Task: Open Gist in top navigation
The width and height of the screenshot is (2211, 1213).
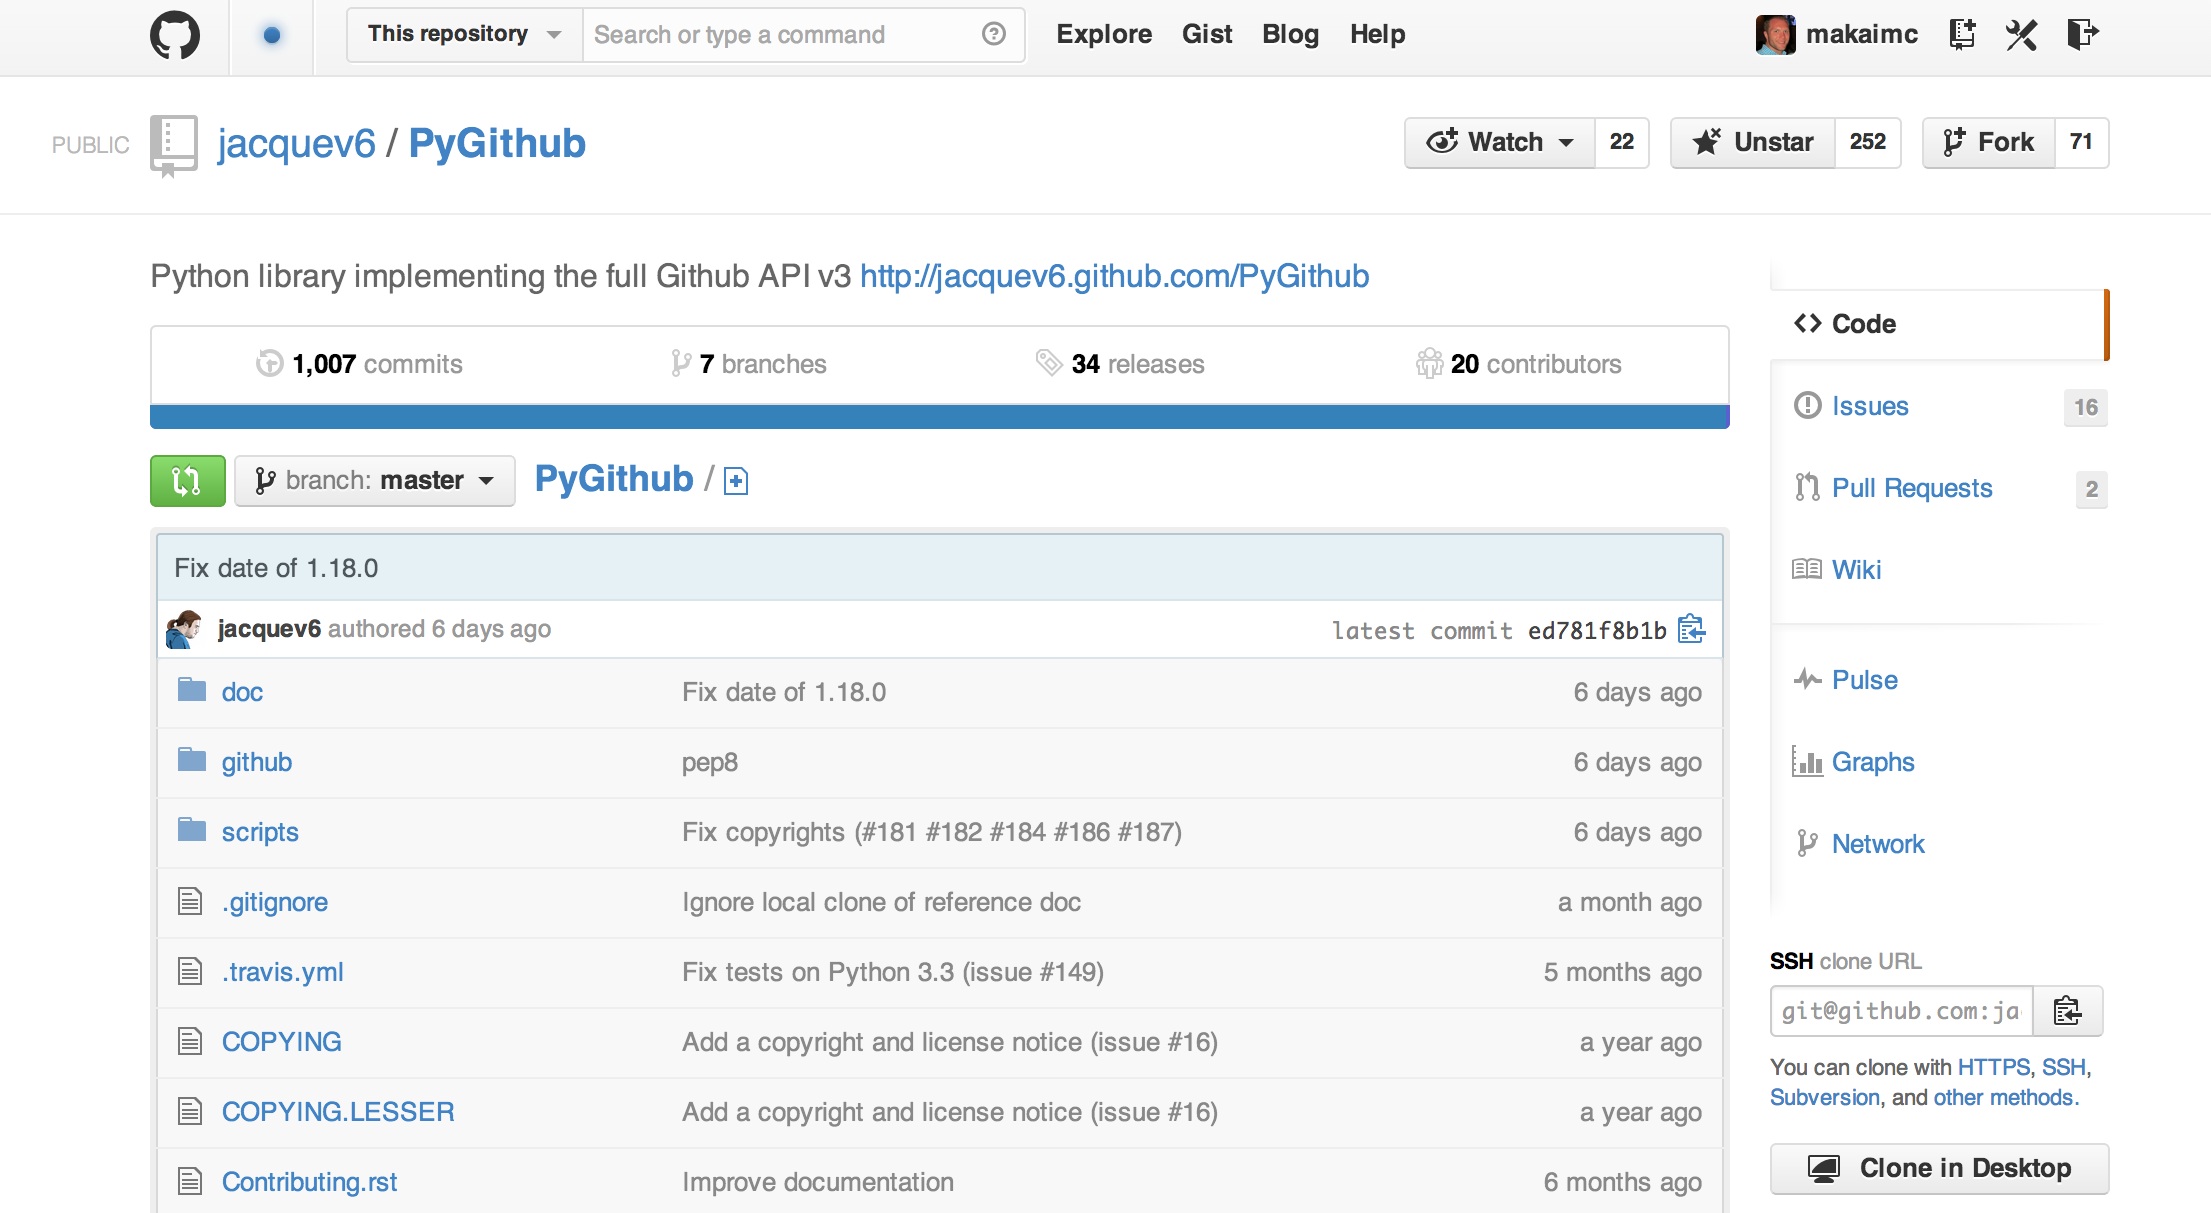Action: pos(1207,34)
